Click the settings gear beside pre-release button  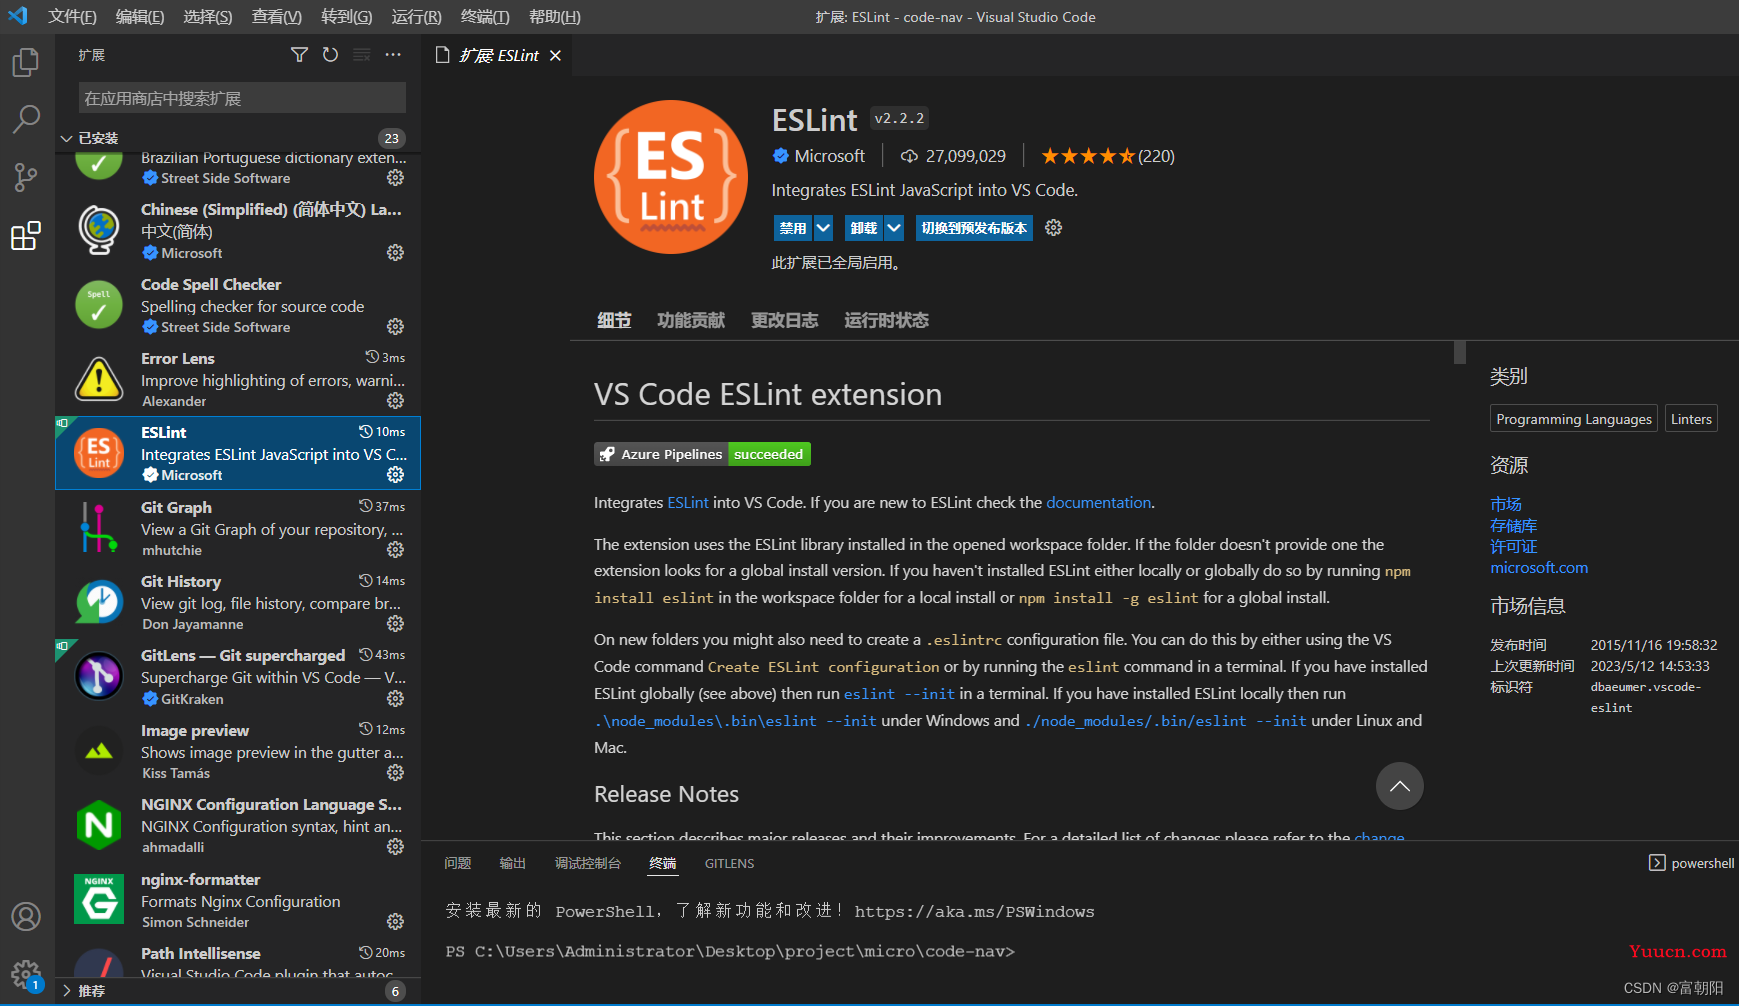tap(1053, 228)
